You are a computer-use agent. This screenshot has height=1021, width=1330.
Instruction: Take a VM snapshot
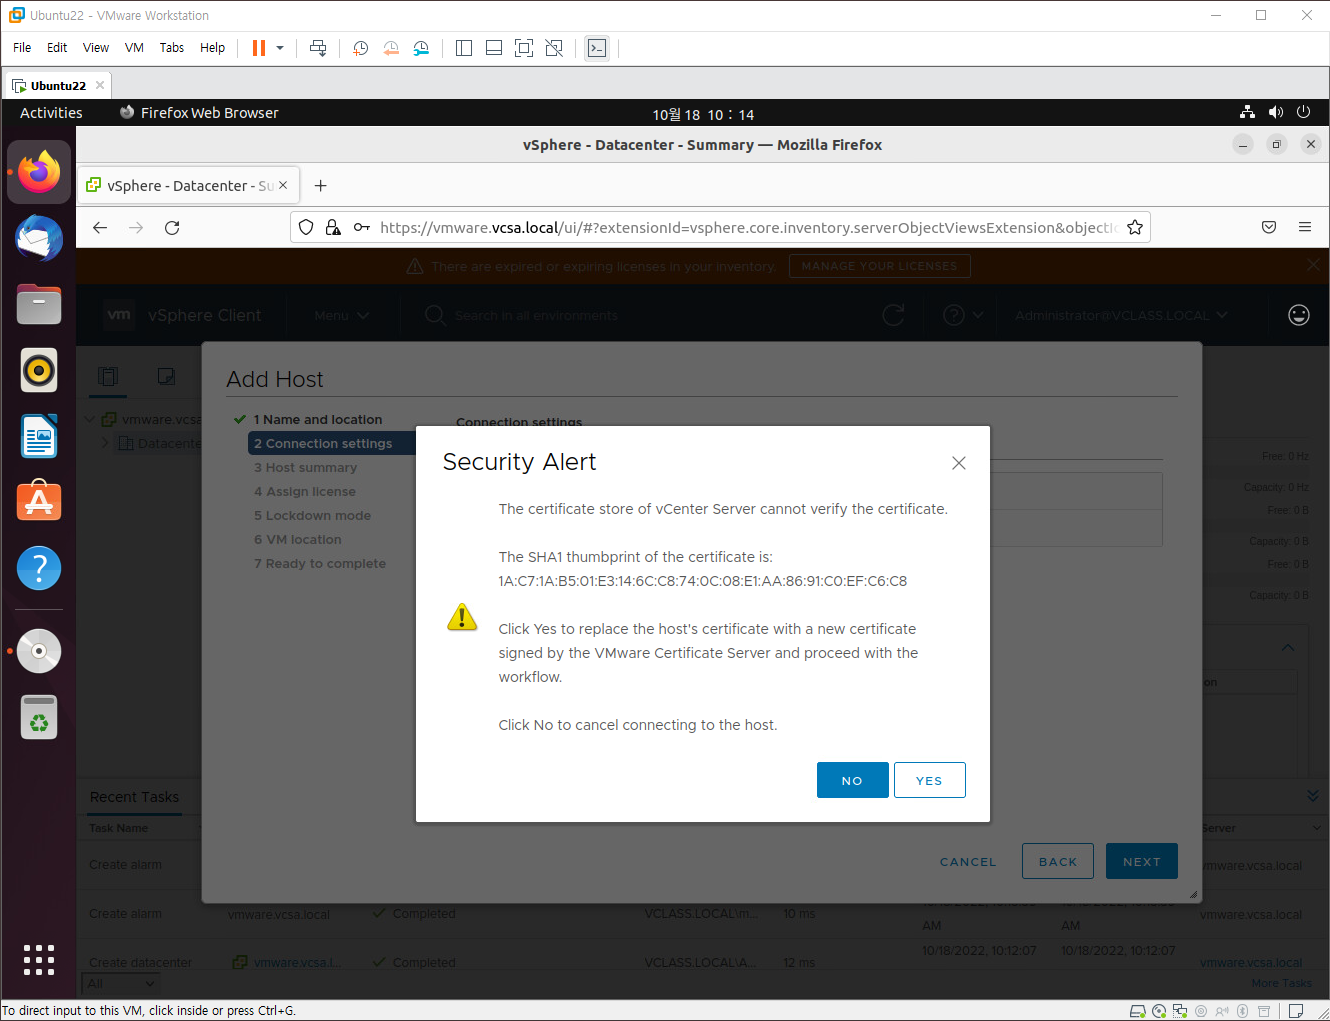point(361,48)
